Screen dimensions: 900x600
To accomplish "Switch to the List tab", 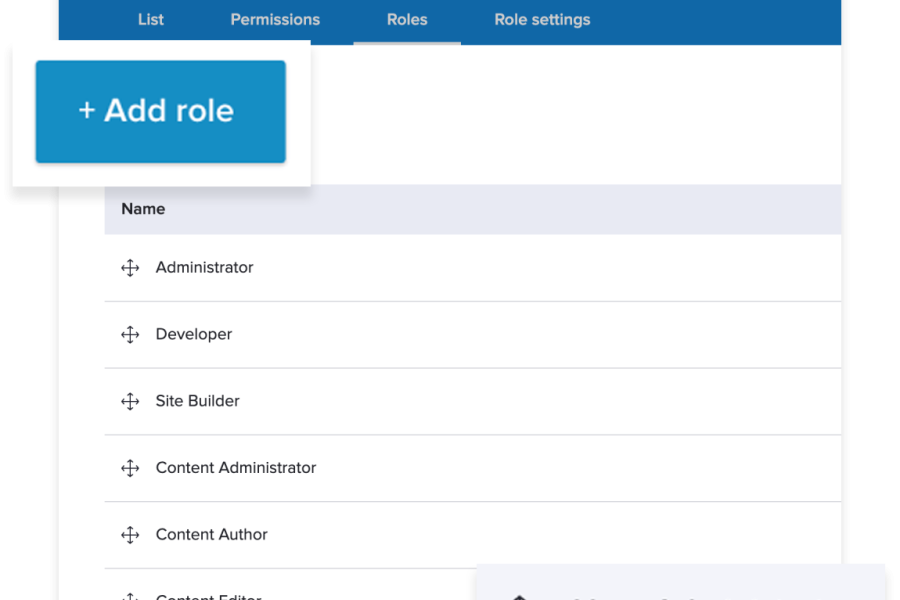I will coord(151,20).
